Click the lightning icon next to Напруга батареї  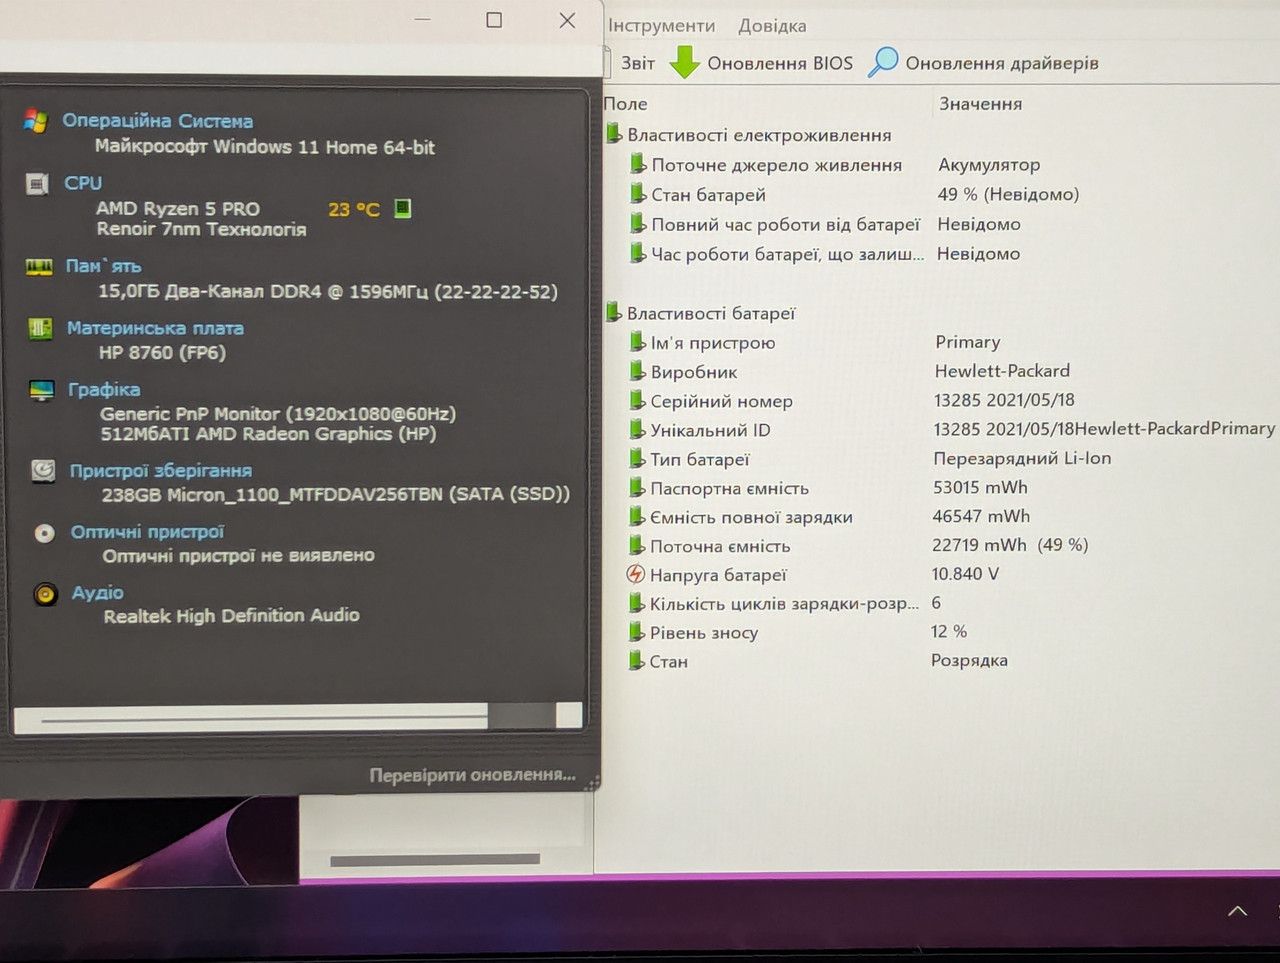tap(635, 574)
